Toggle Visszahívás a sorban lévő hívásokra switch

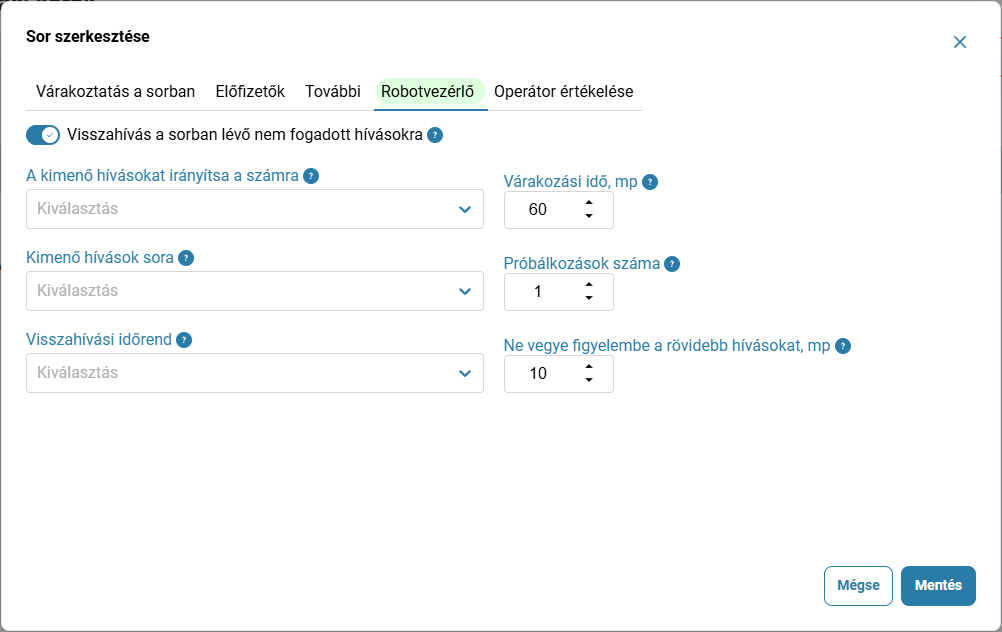pos(43,135)
